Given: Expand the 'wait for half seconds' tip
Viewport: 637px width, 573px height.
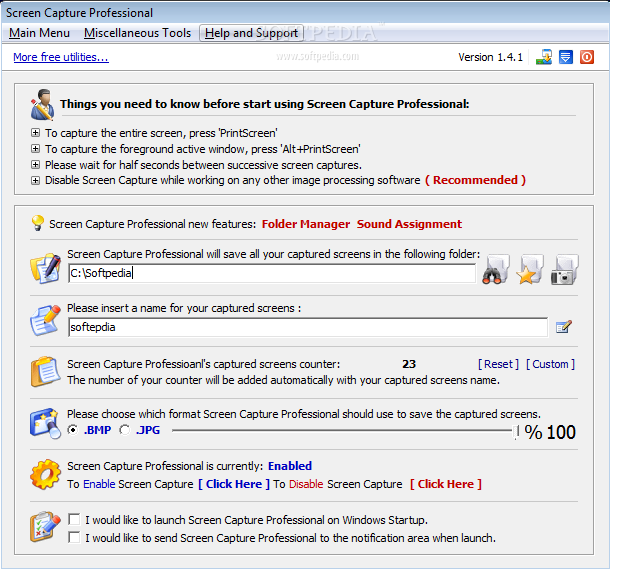Looking at the screenshot, I should [35, 165].
